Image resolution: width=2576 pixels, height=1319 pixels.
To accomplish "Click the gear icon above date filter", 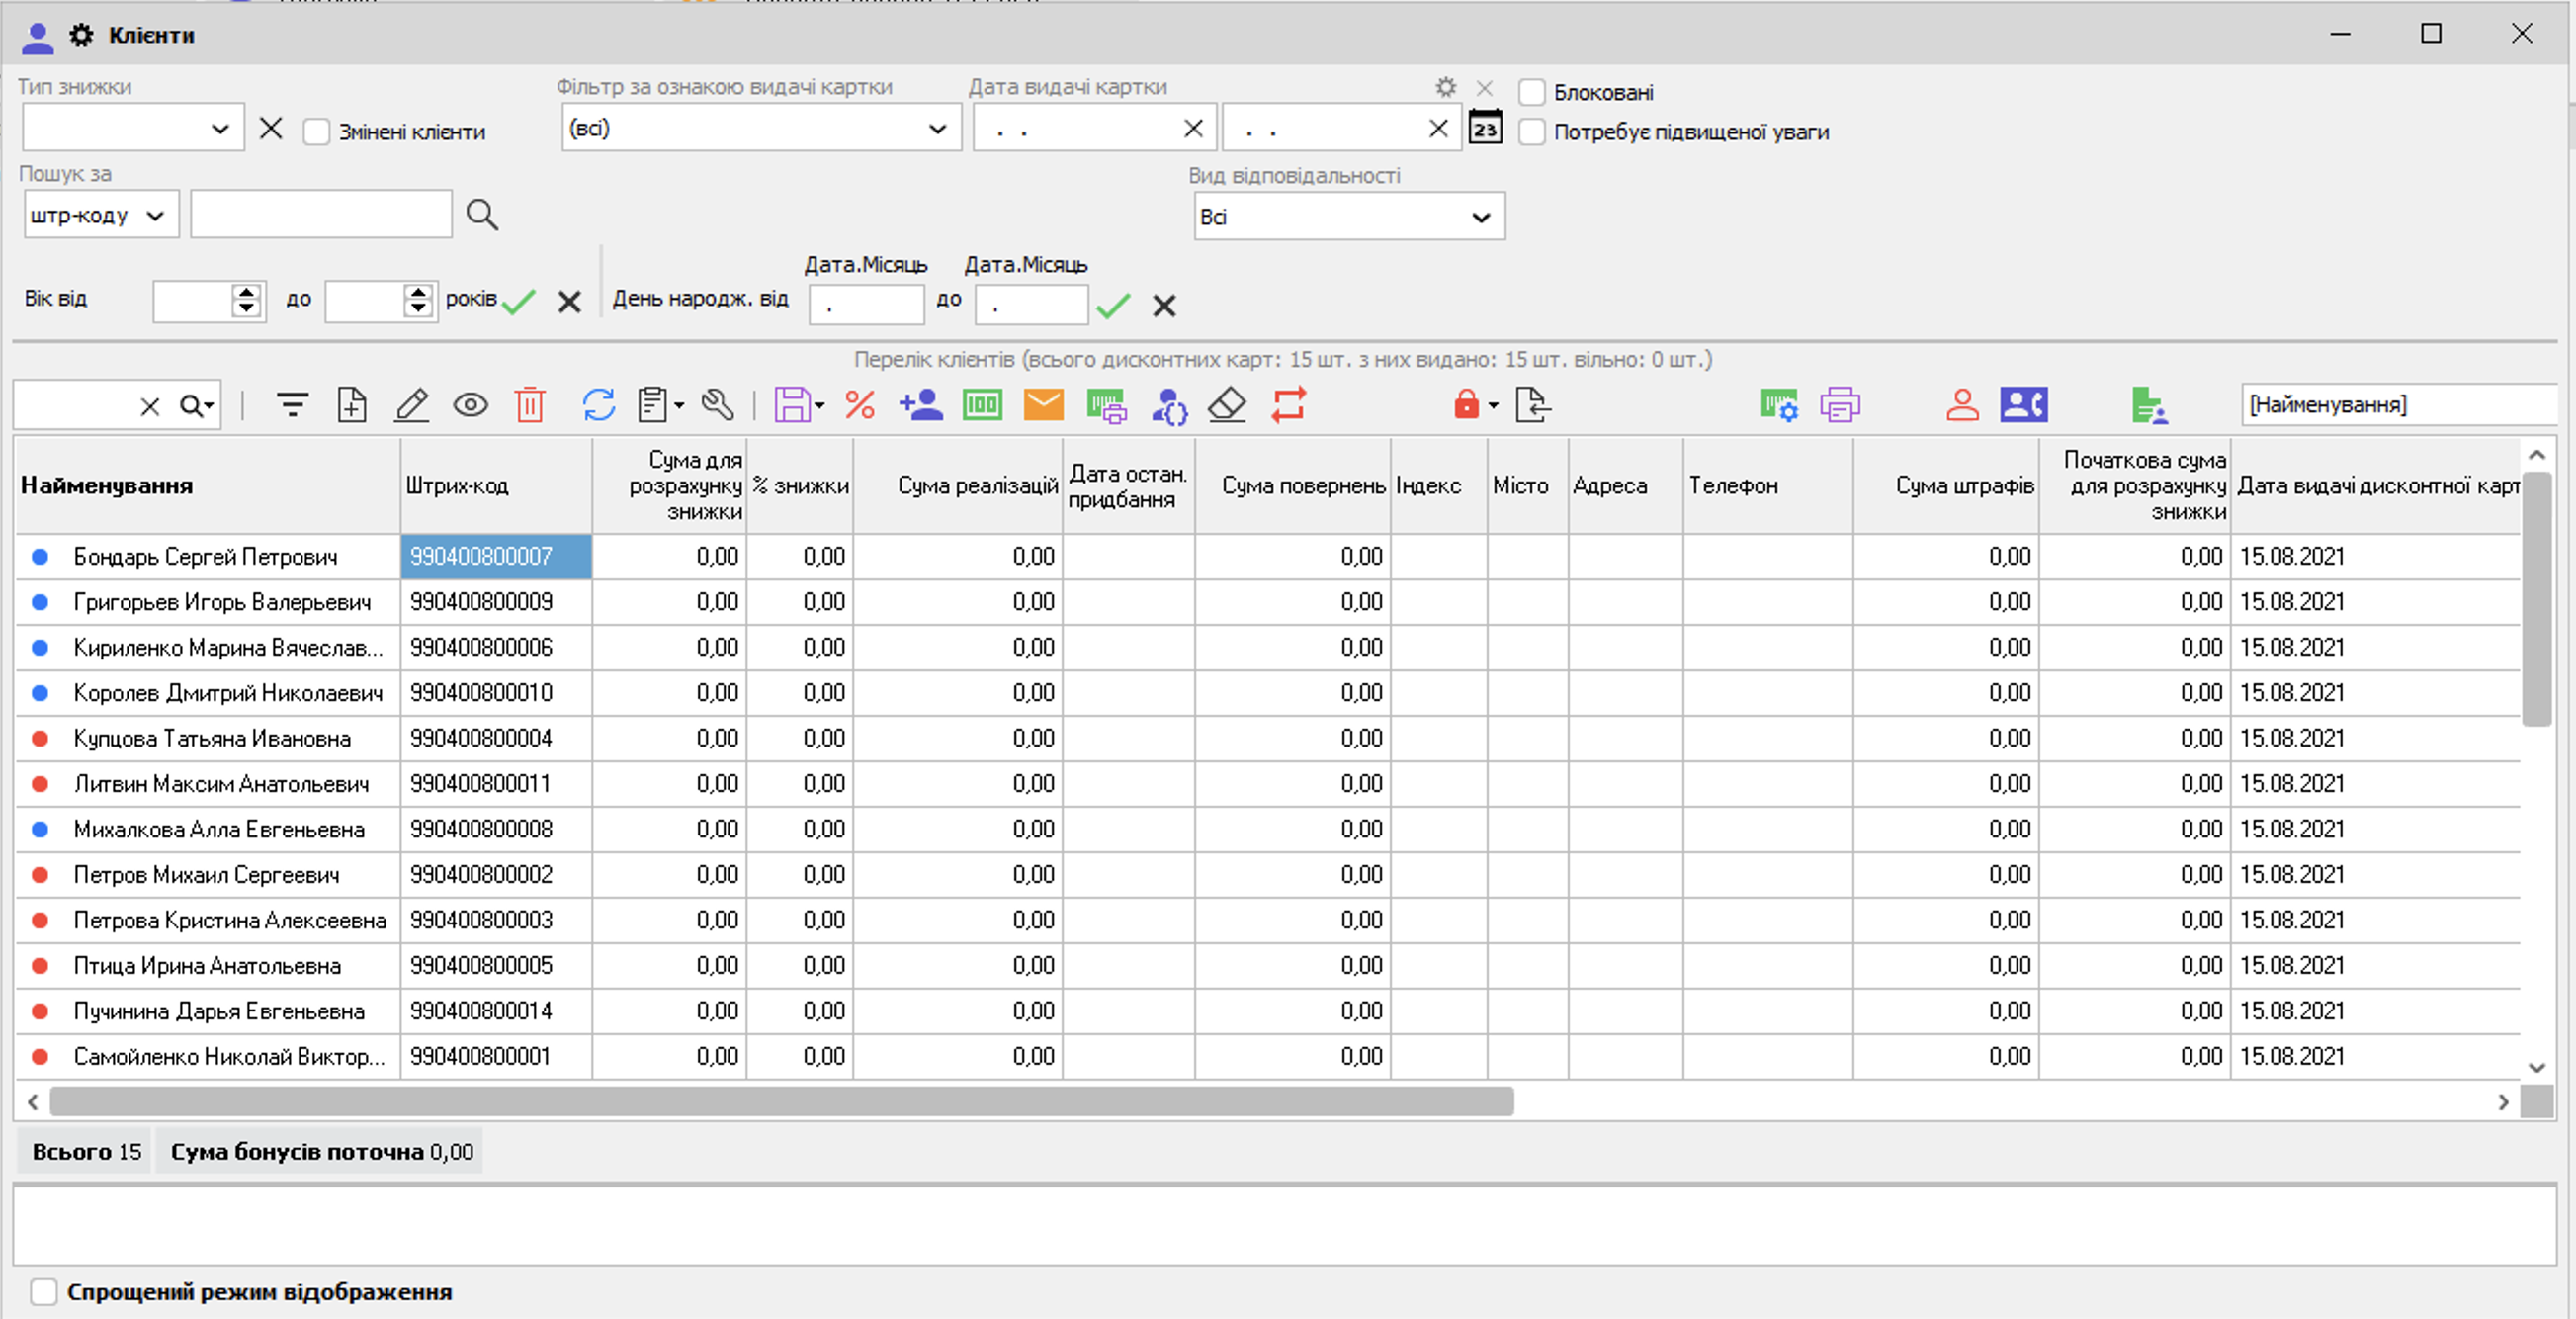I will pos(1446,87).
